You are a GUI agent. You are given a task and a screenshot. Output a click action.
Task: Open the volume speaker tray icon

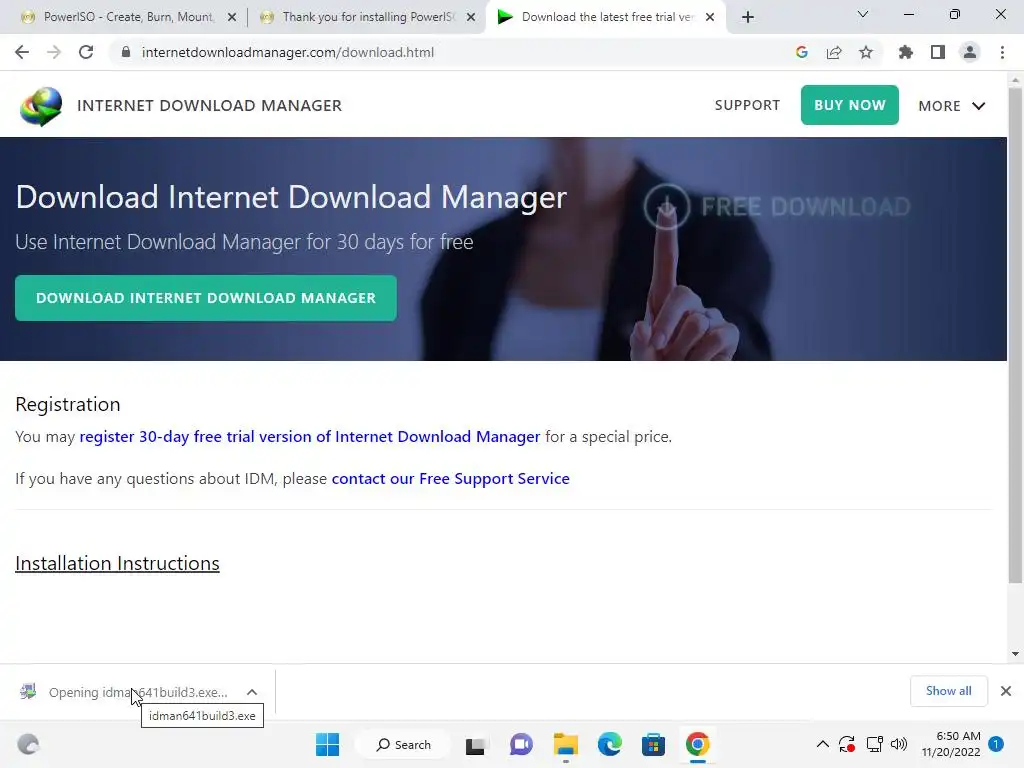pos(899,744)
